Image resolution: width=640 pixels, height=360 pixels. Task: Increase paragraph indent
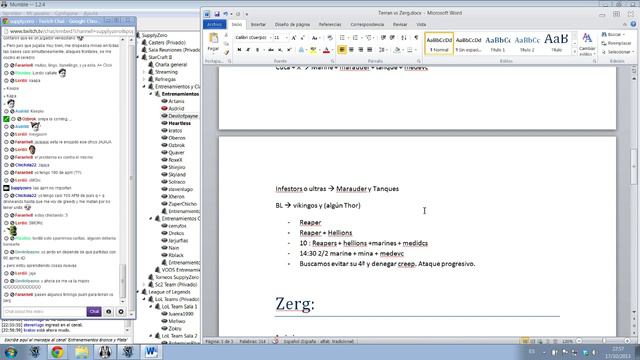392,38
